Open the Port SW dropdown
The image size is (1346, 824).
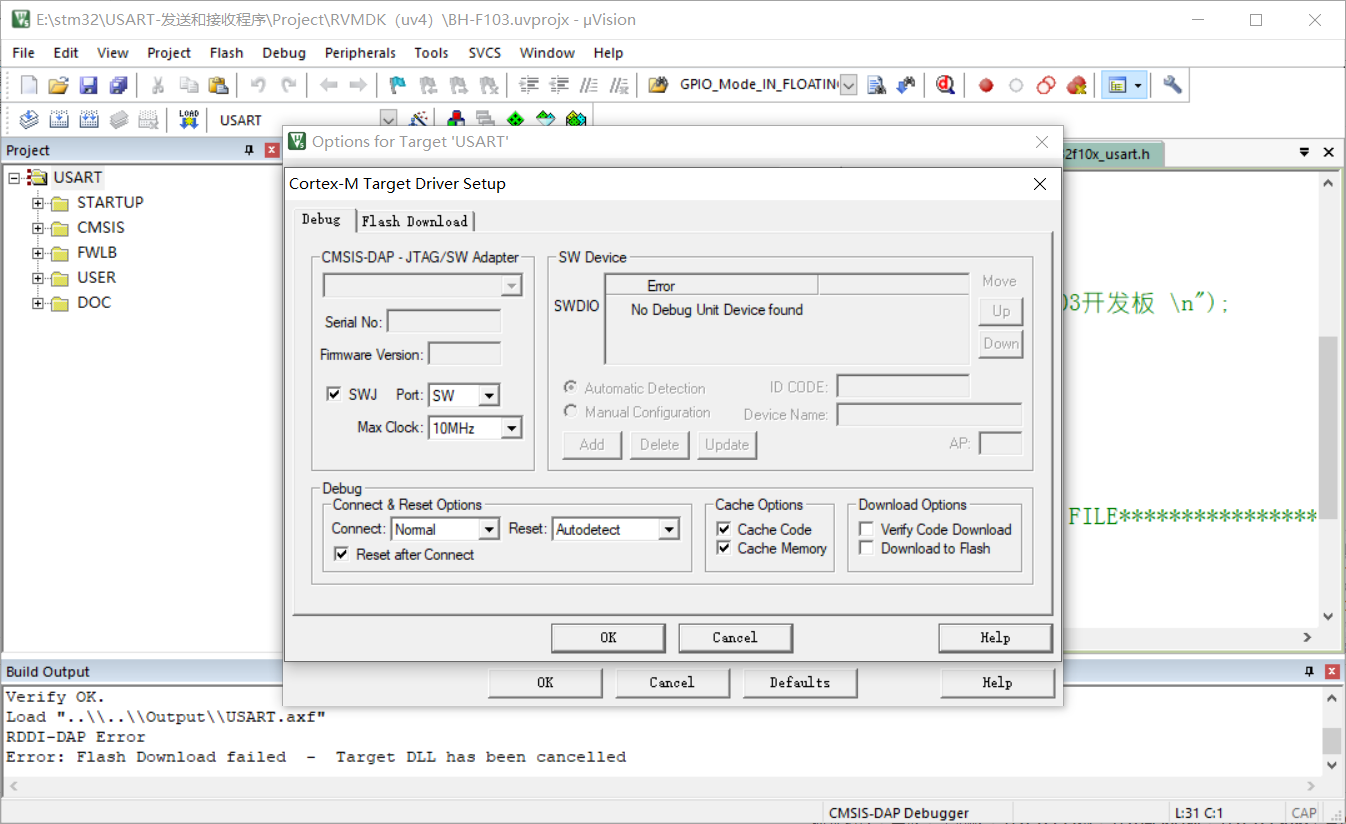click(x=488, y=396)
